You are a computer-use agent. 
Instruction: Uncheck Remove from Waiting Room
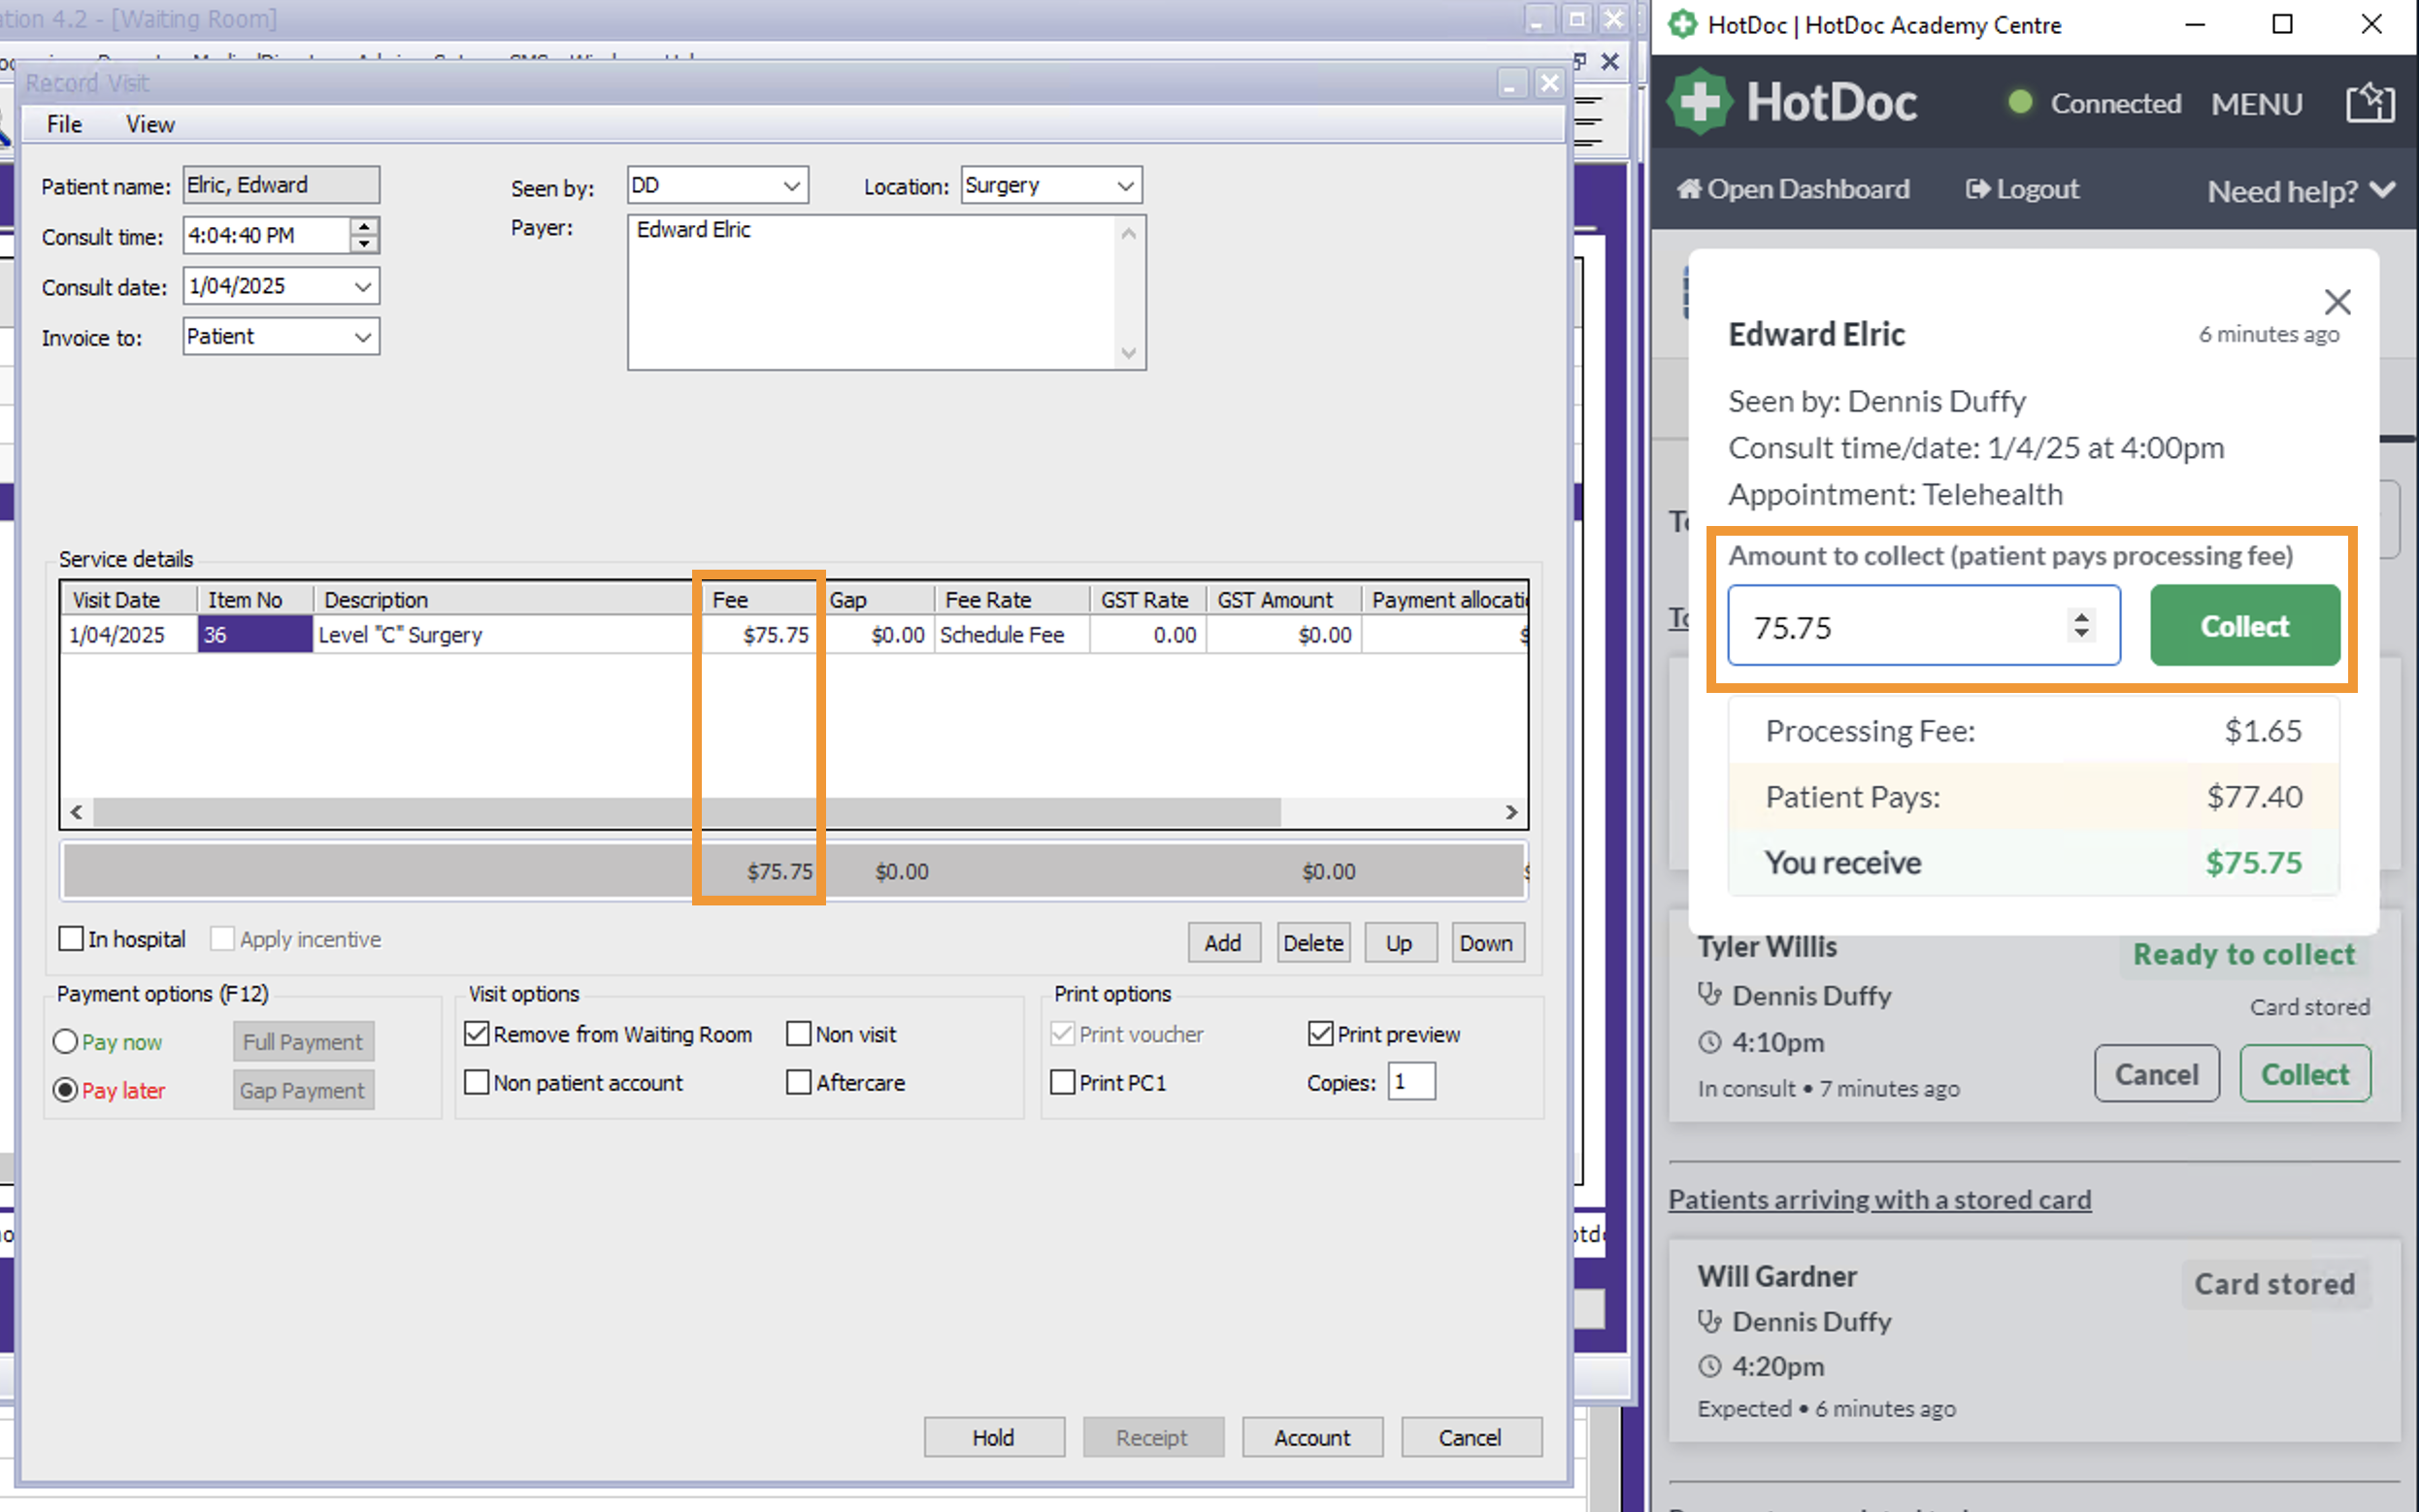pyautogui.click(x=477, y=1034)
